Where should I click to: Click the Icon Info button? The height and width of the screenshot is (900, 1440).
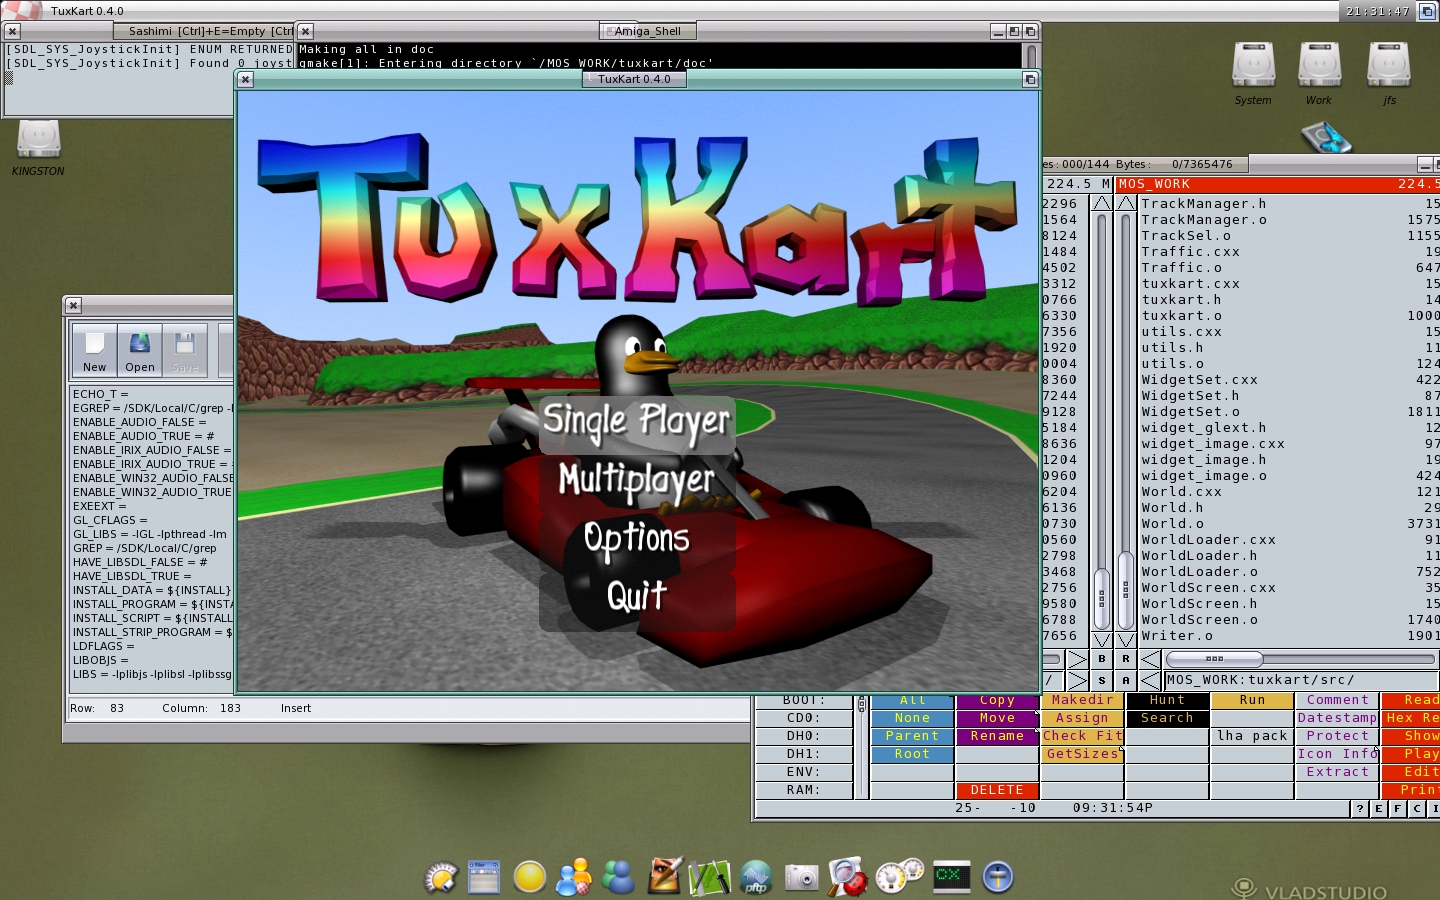point(1337,754)
